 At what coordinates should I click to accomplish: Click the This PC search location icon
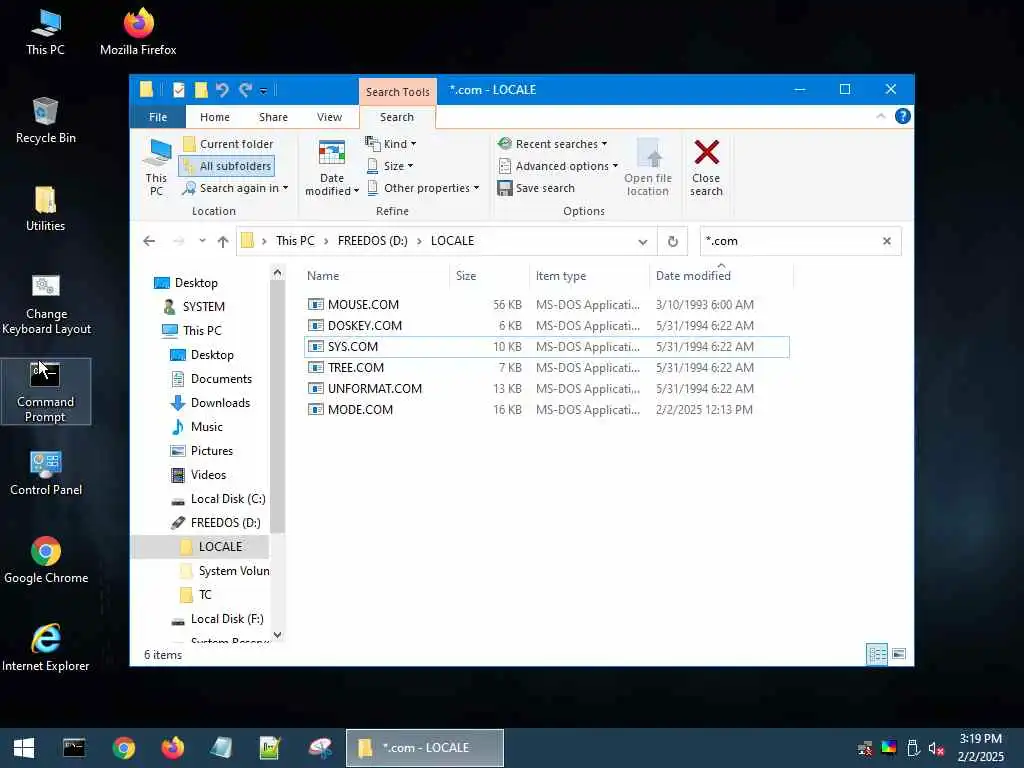click(157, 167)
